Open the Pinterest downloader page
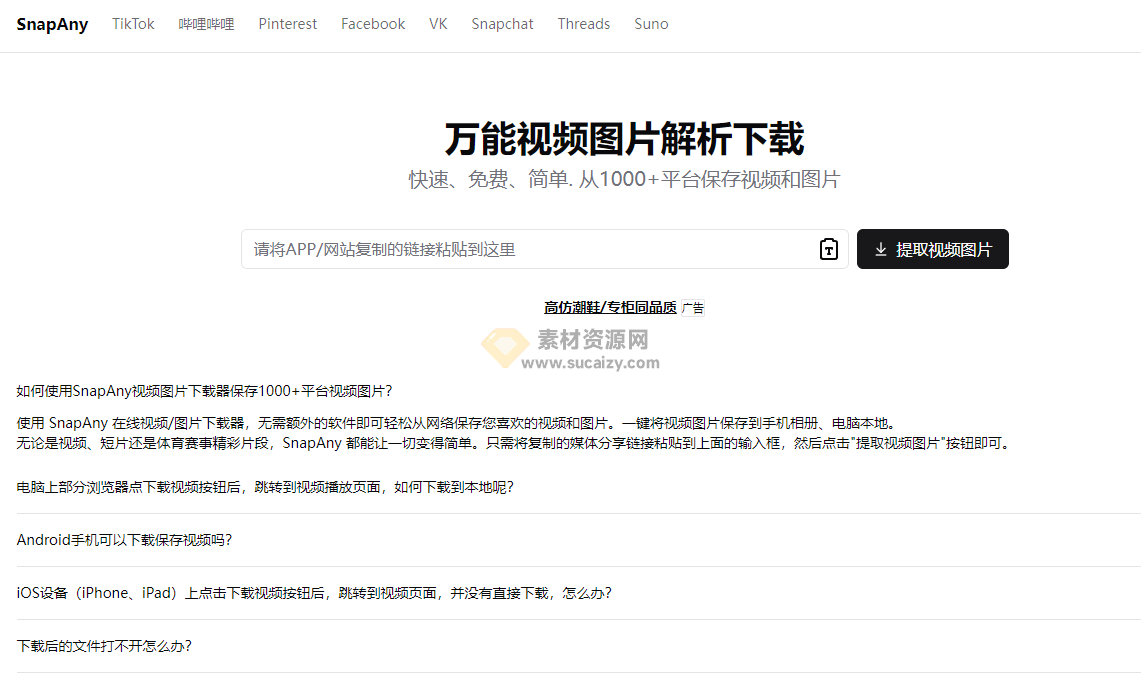Viewport: 1141px width, 695px height. (x=287, y=24)
